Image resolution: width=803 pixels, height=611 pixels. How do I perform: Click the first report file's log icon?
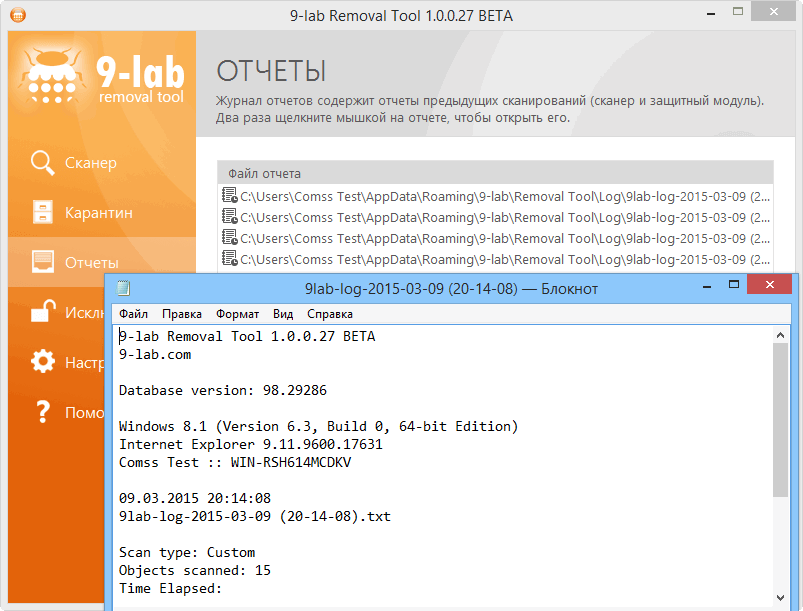[229, 195]
